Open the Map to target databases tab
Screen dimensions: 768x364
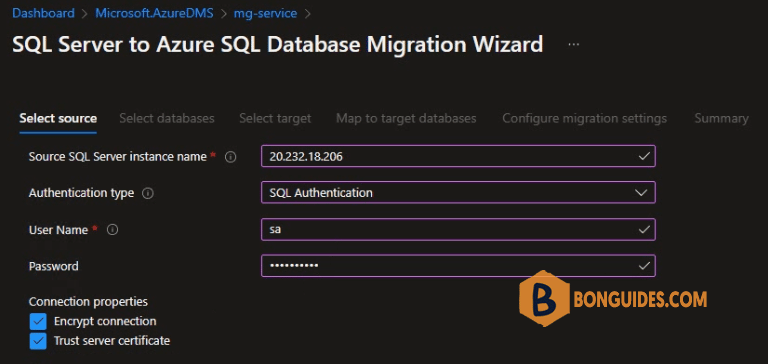pyautogui.click(x=406, y=119)
